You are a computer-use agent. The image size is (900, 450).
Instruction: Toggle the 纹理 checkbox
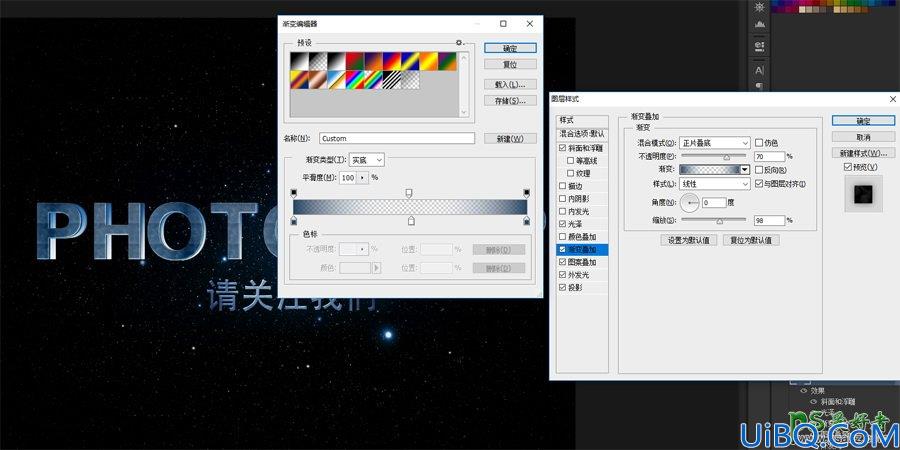coord(571,173)
